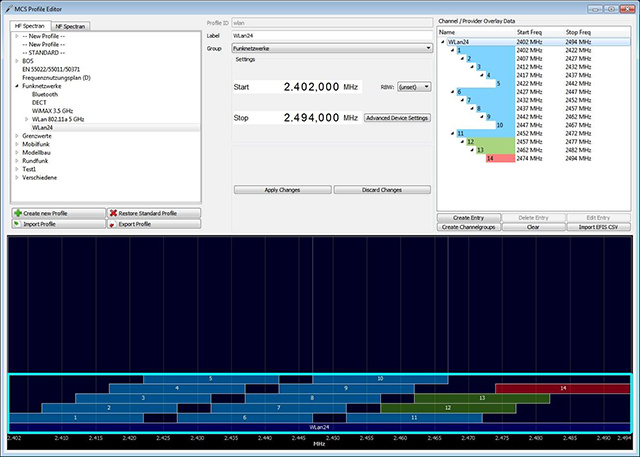
Task: Click the blue channel 1 bar in spectrum
Action: pos(76,418)
